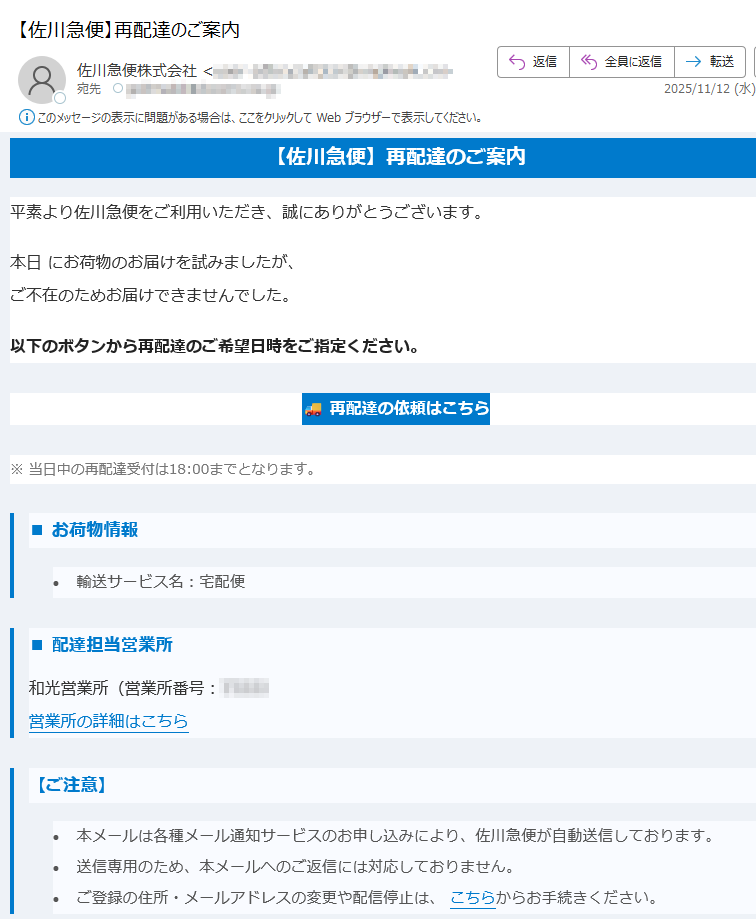The image size is (756, 919).
Task: Click the 配達担当営業所 section heading
Action: pyautogui.click(x=112, y=645)
